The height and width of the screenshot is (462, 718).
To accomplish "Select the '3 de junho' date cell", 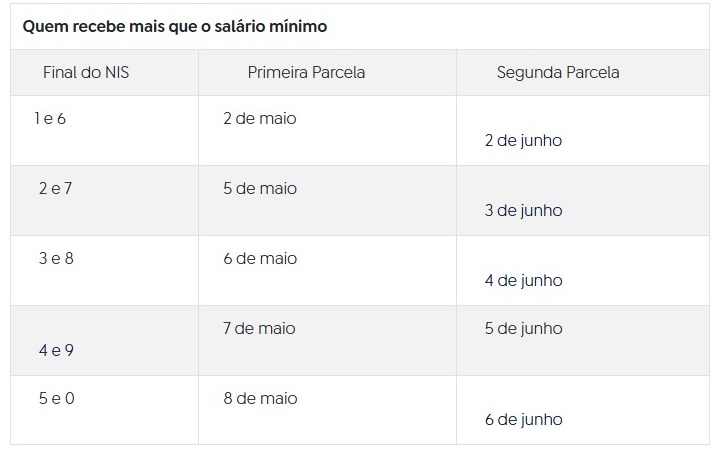I will click(x=523, y=211).
